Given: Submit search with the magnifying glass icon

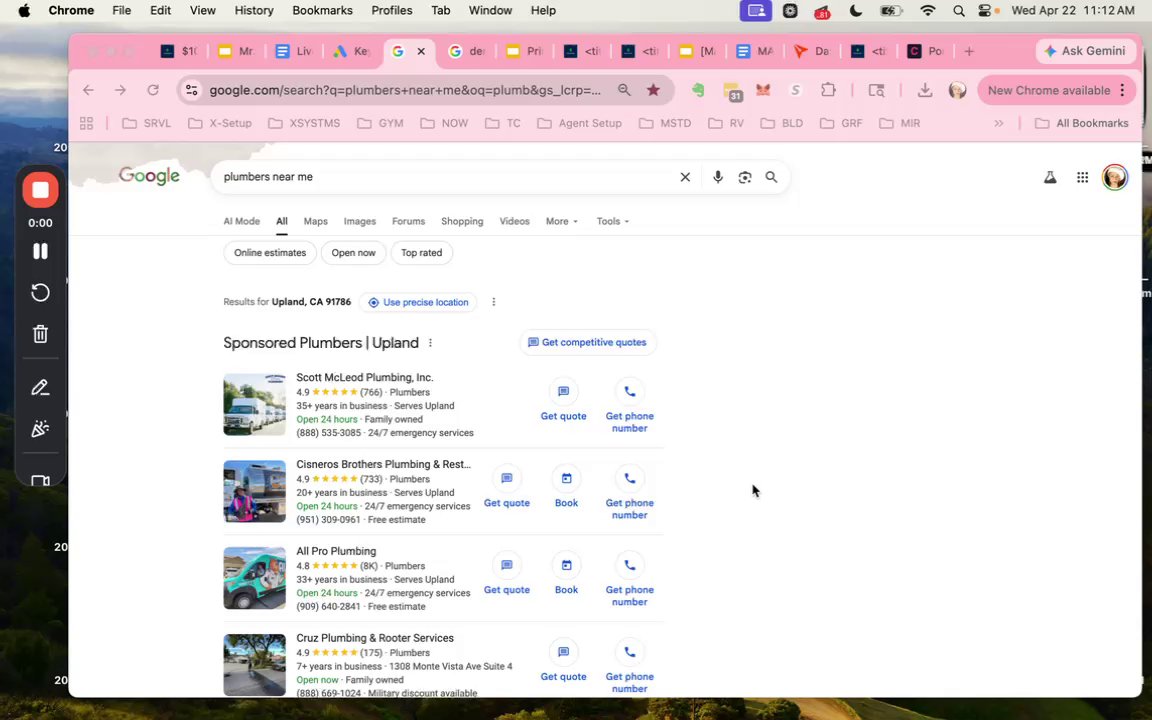Looking at the screenshot, I should pos(771,177).
